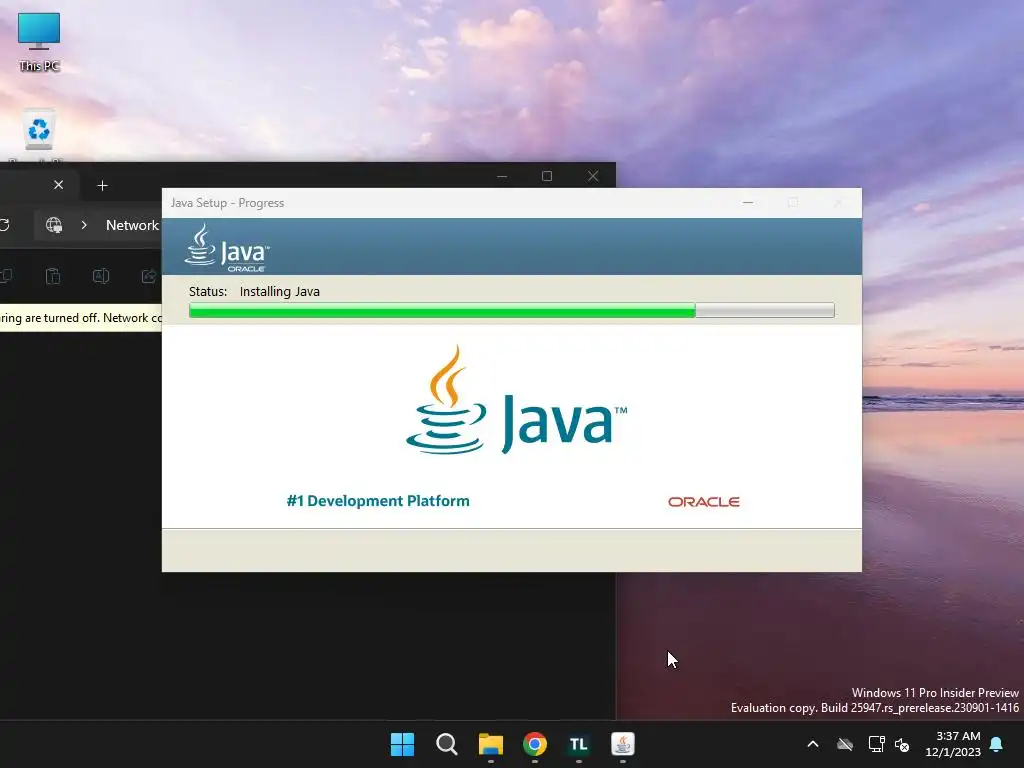Click the Share icon in the Explorer toolbar
Viewport: 1024px width, 768px height.
click(x=149, y=276)
